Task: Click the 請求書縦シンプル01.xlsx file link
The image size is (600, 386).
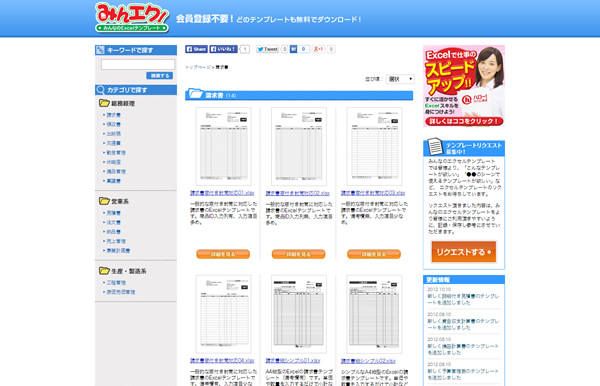Action: pyautogui.click(x=293, y=361)
